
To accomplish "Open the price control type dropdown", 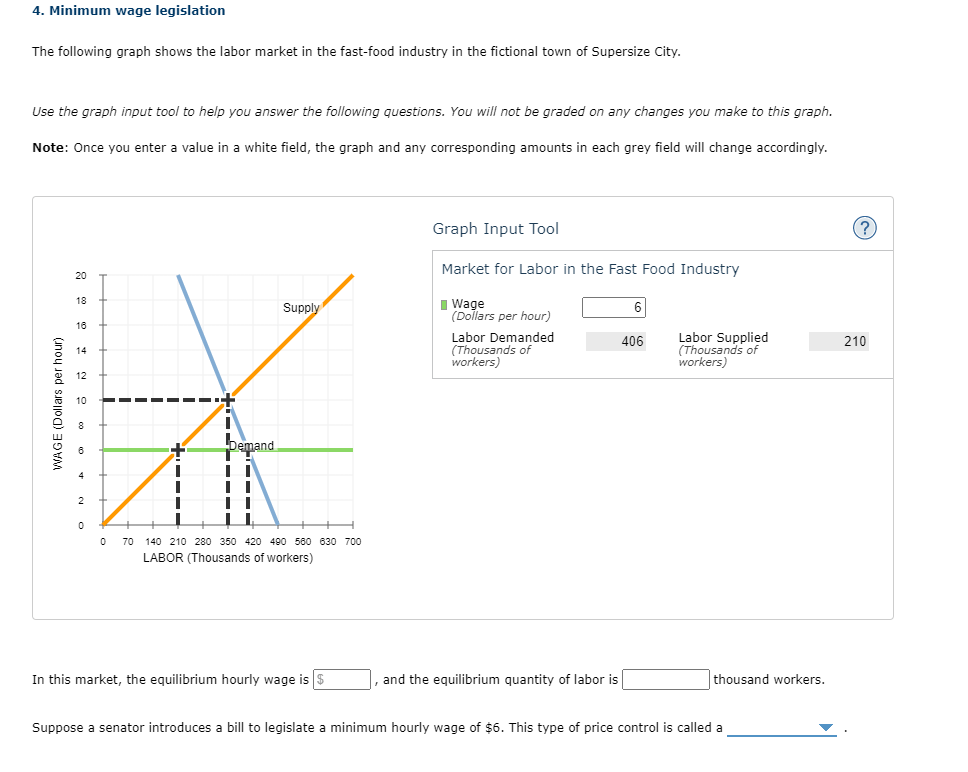I will [782, 728].
